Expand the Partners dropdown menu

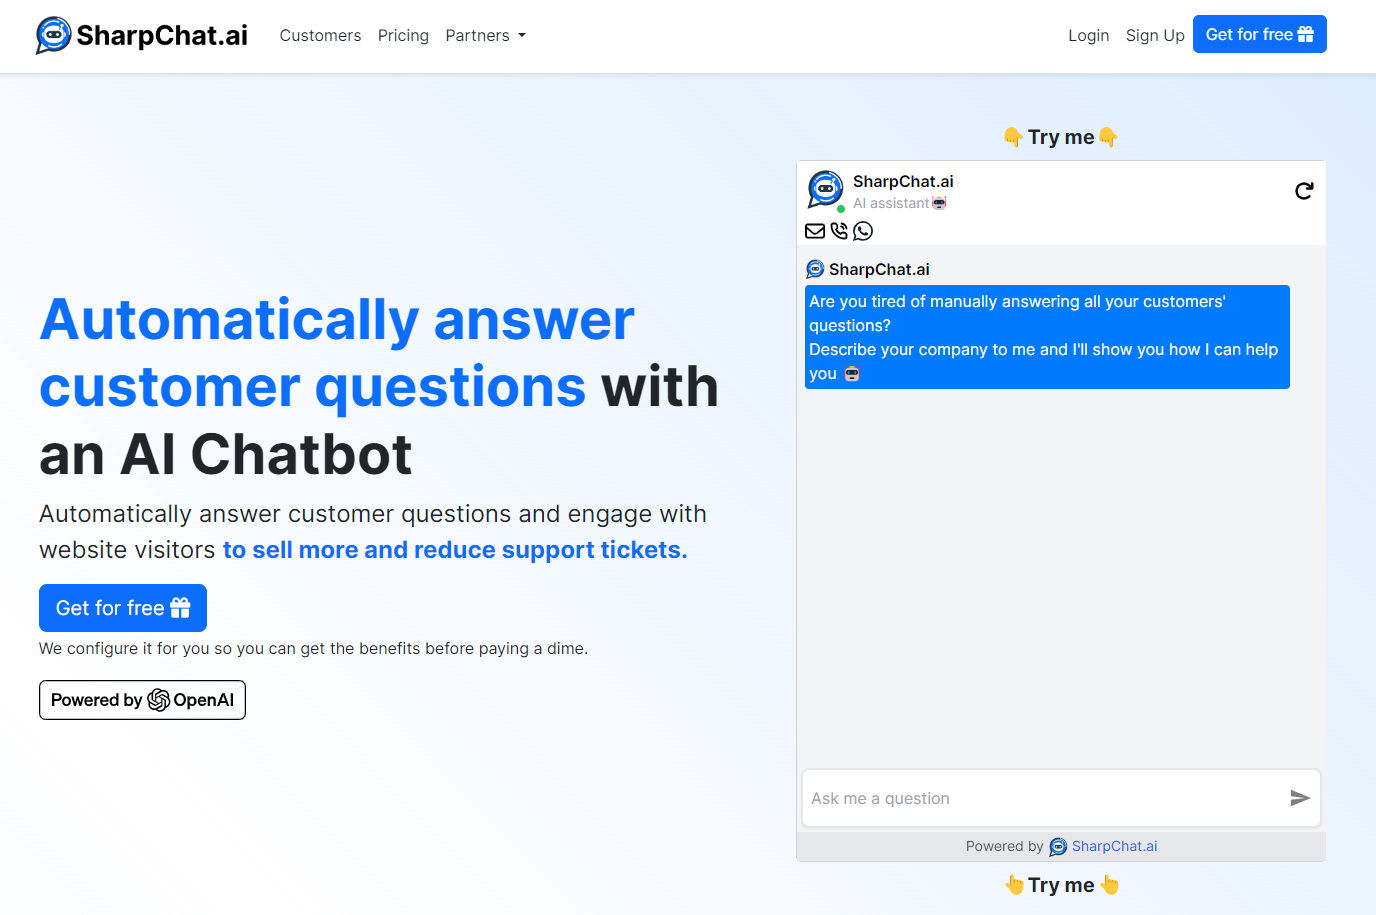pyautogui.click(x=485, y=36)
